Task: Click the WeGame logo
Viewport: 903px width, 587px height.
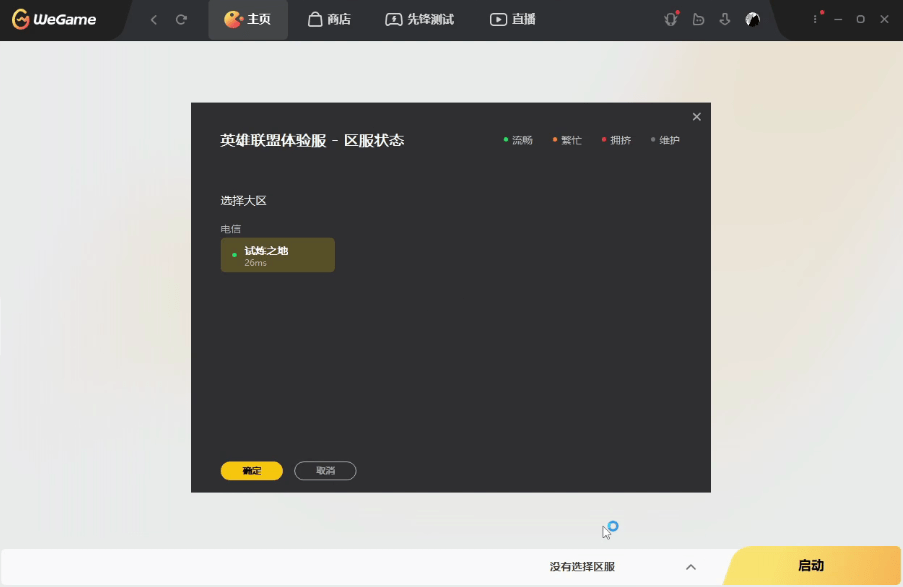Action: tap(54, 20)
